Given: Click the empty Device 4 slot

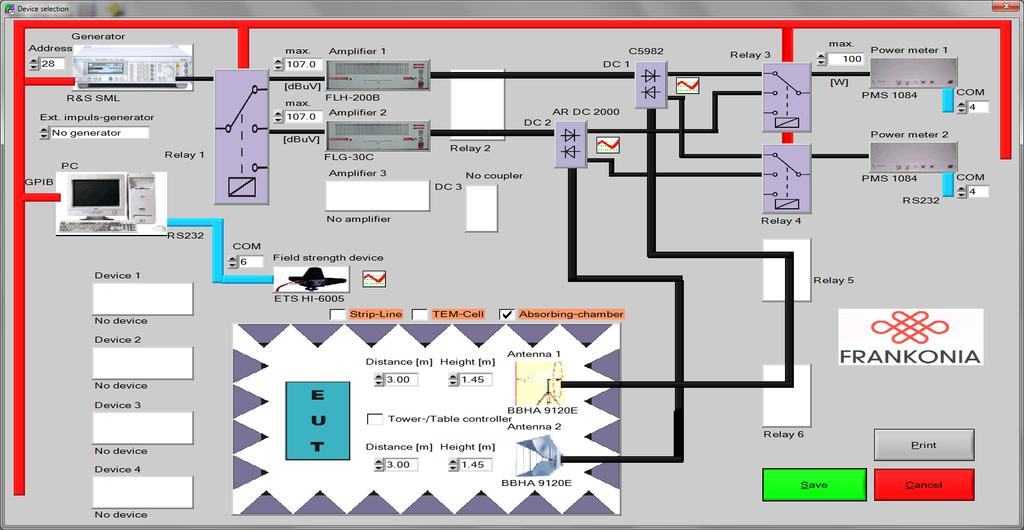Looking at the screenshot, I should [142, 492].
